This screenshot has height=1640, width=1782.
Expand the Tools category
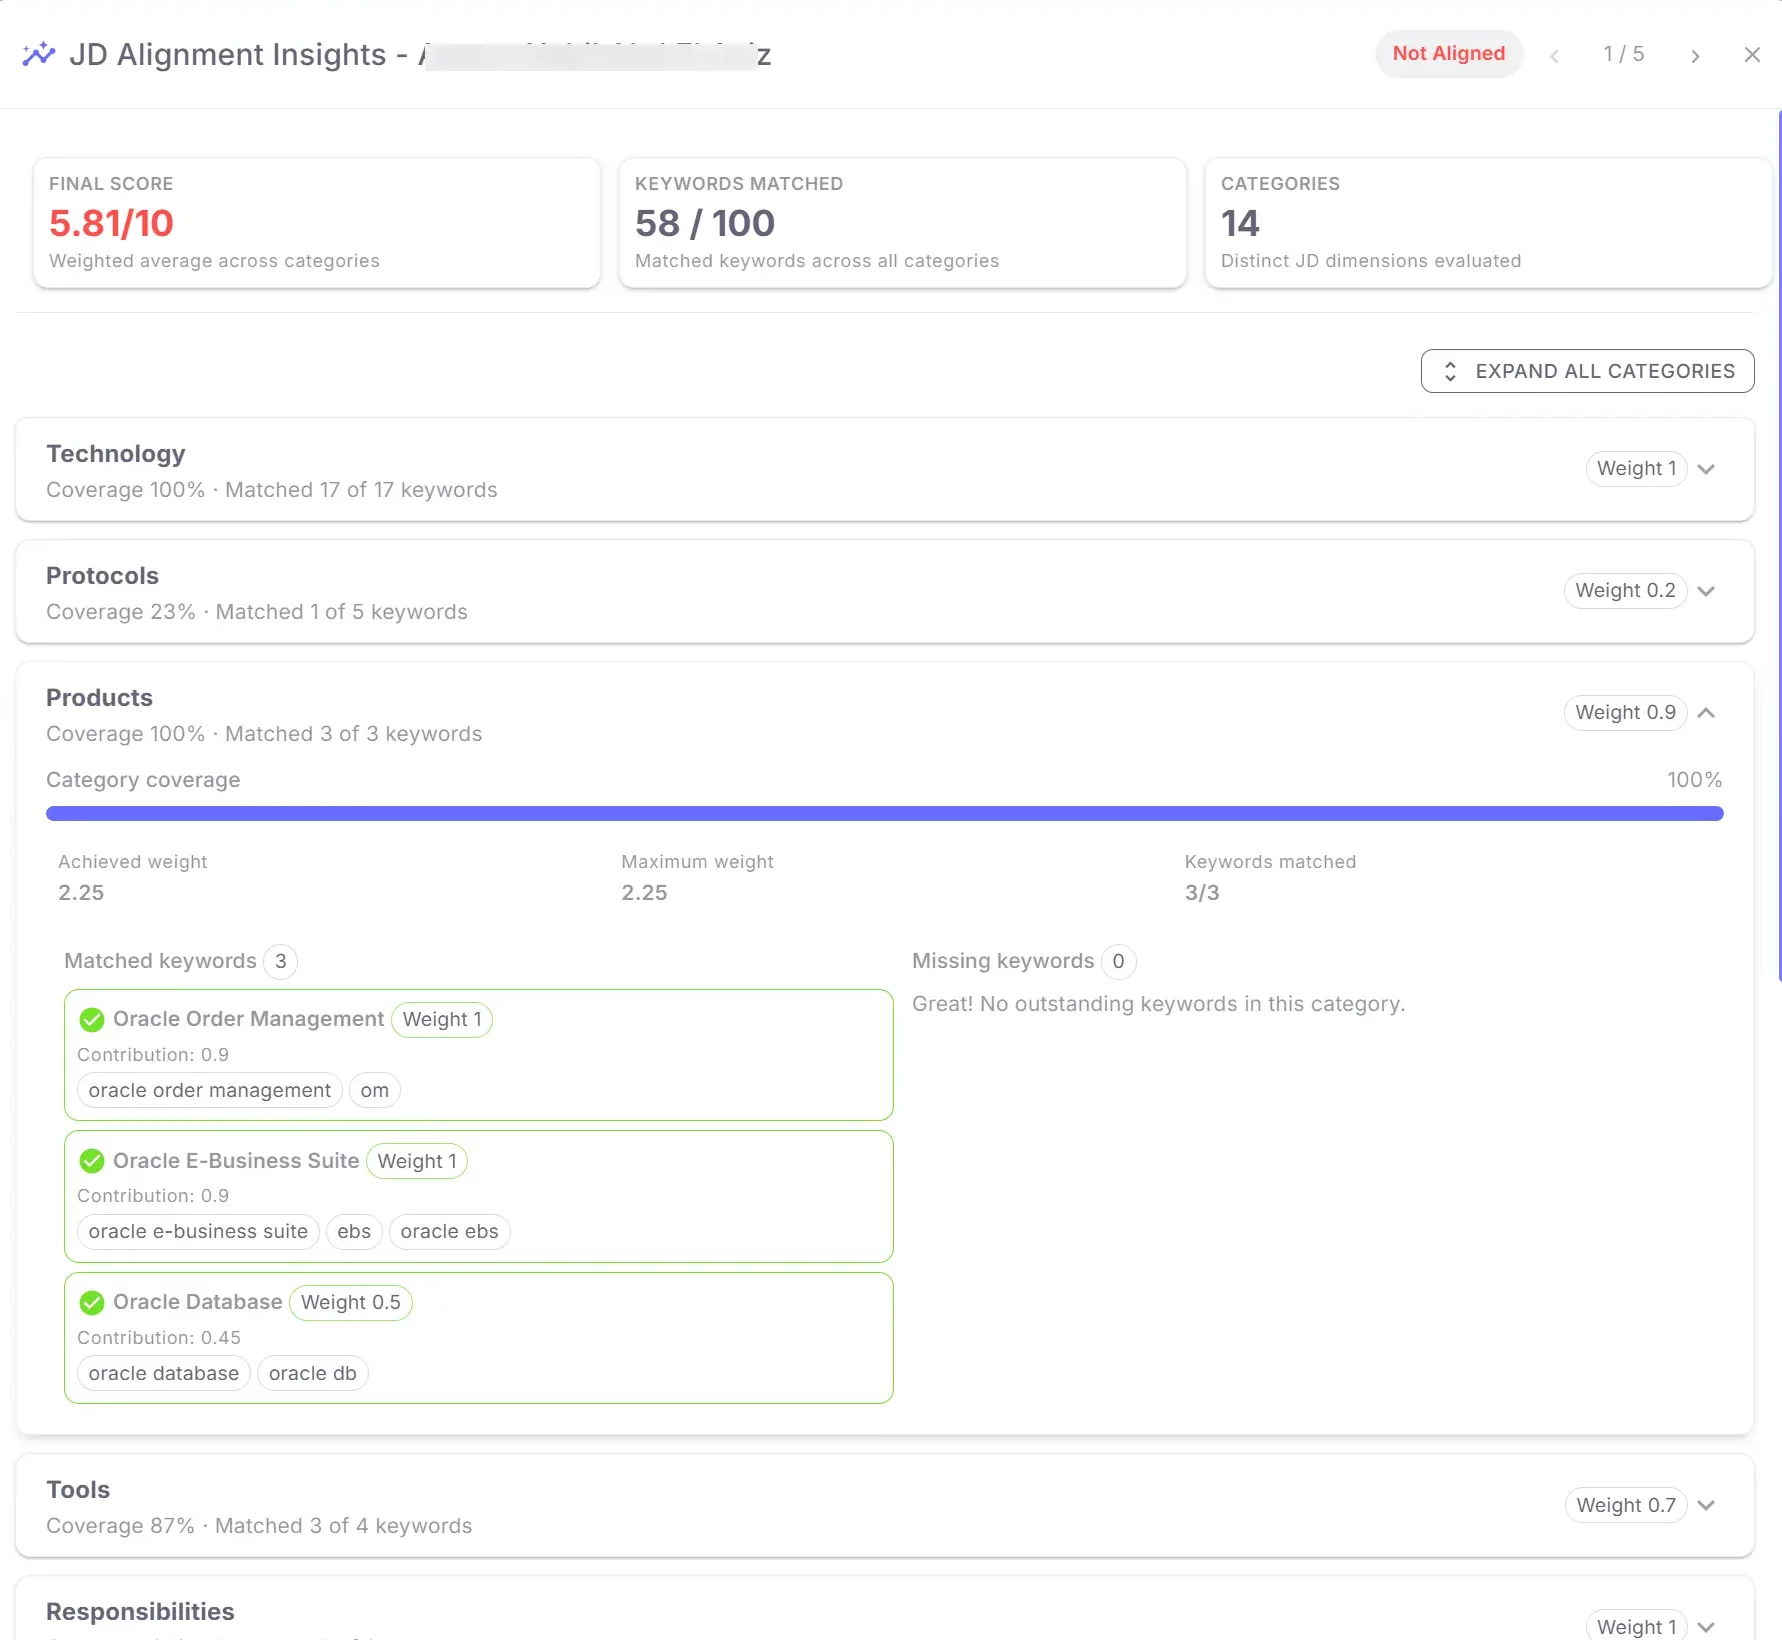(x=1706, y=1505)
